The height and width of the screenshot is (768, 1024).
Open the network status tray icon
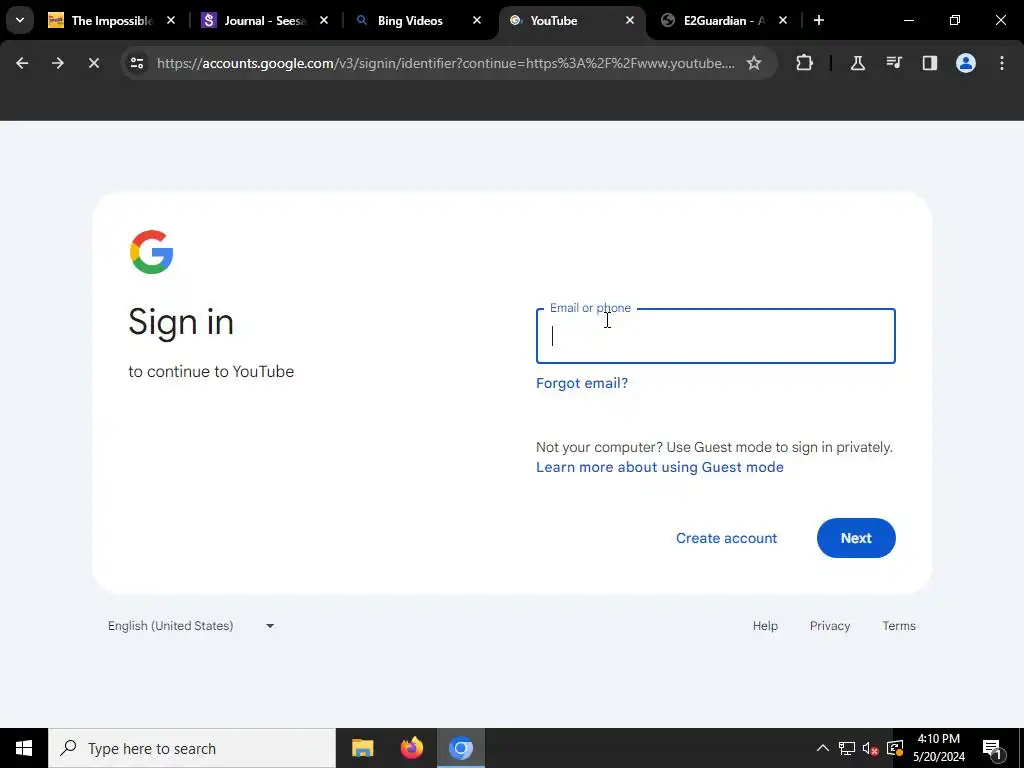coord(847,748)
